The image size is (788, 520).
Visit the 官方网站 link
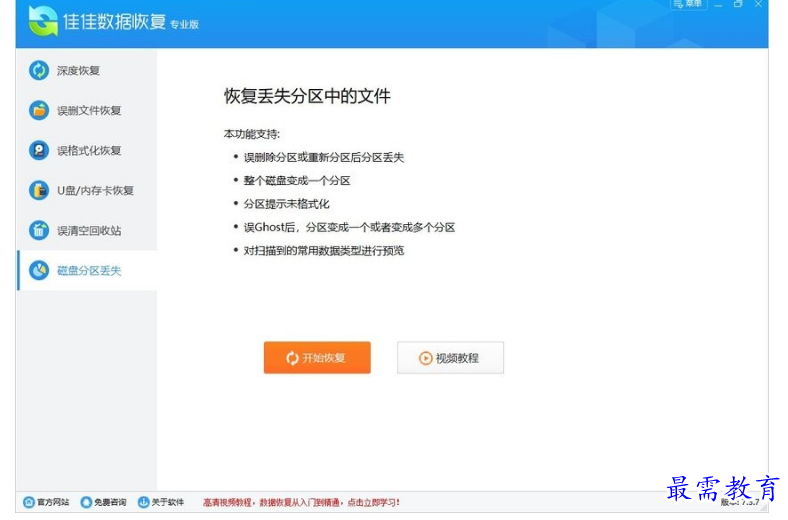pyautogui.click(x=47, y=502)
